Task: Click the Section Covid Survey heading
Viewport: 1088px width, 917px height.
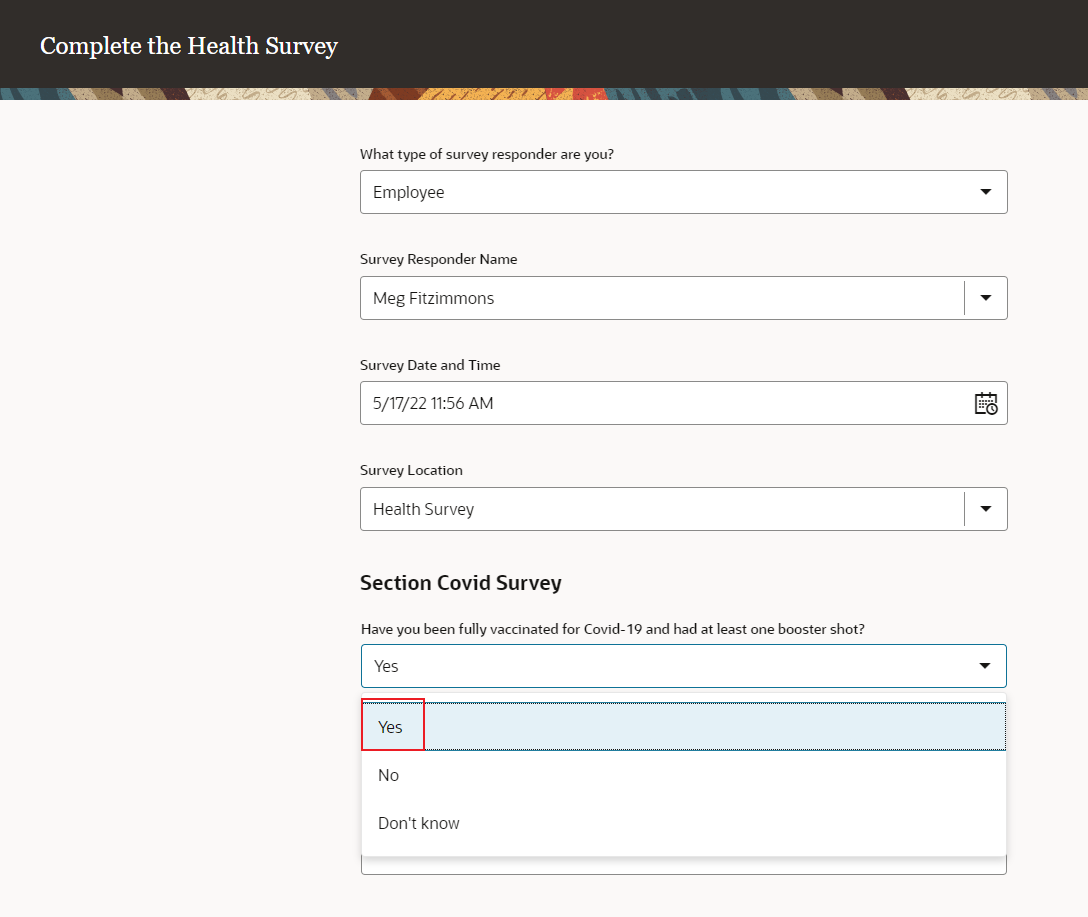Action: tap(460, 582)
